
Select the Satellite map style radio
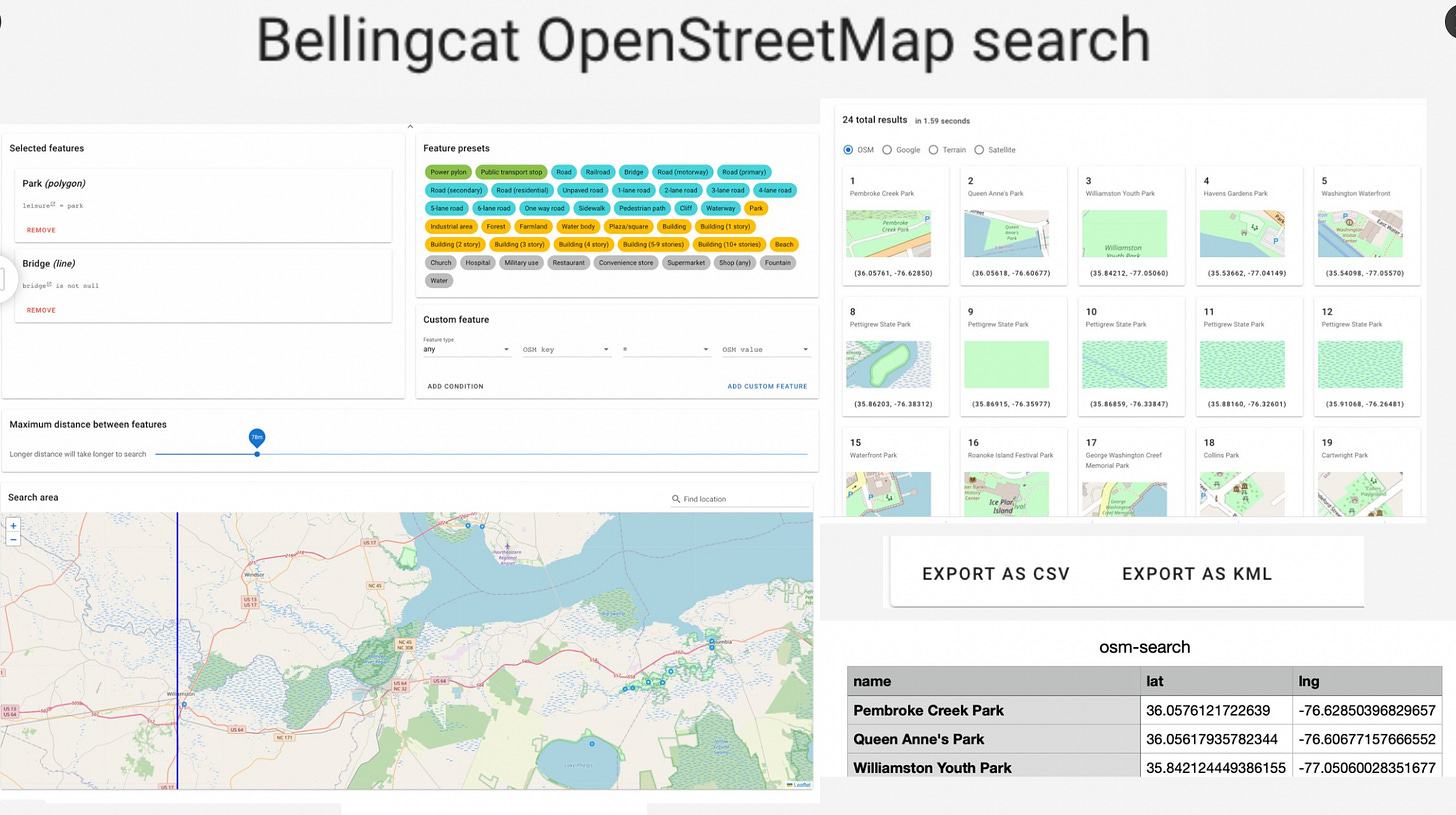(x=979, y=150)
